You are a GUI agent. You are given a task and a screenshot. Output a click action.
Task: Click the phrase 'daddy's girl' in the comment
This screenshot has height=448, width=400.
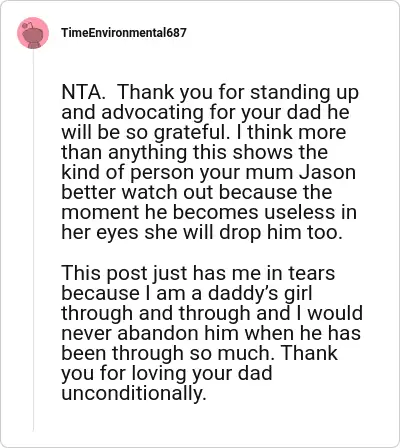260,293
